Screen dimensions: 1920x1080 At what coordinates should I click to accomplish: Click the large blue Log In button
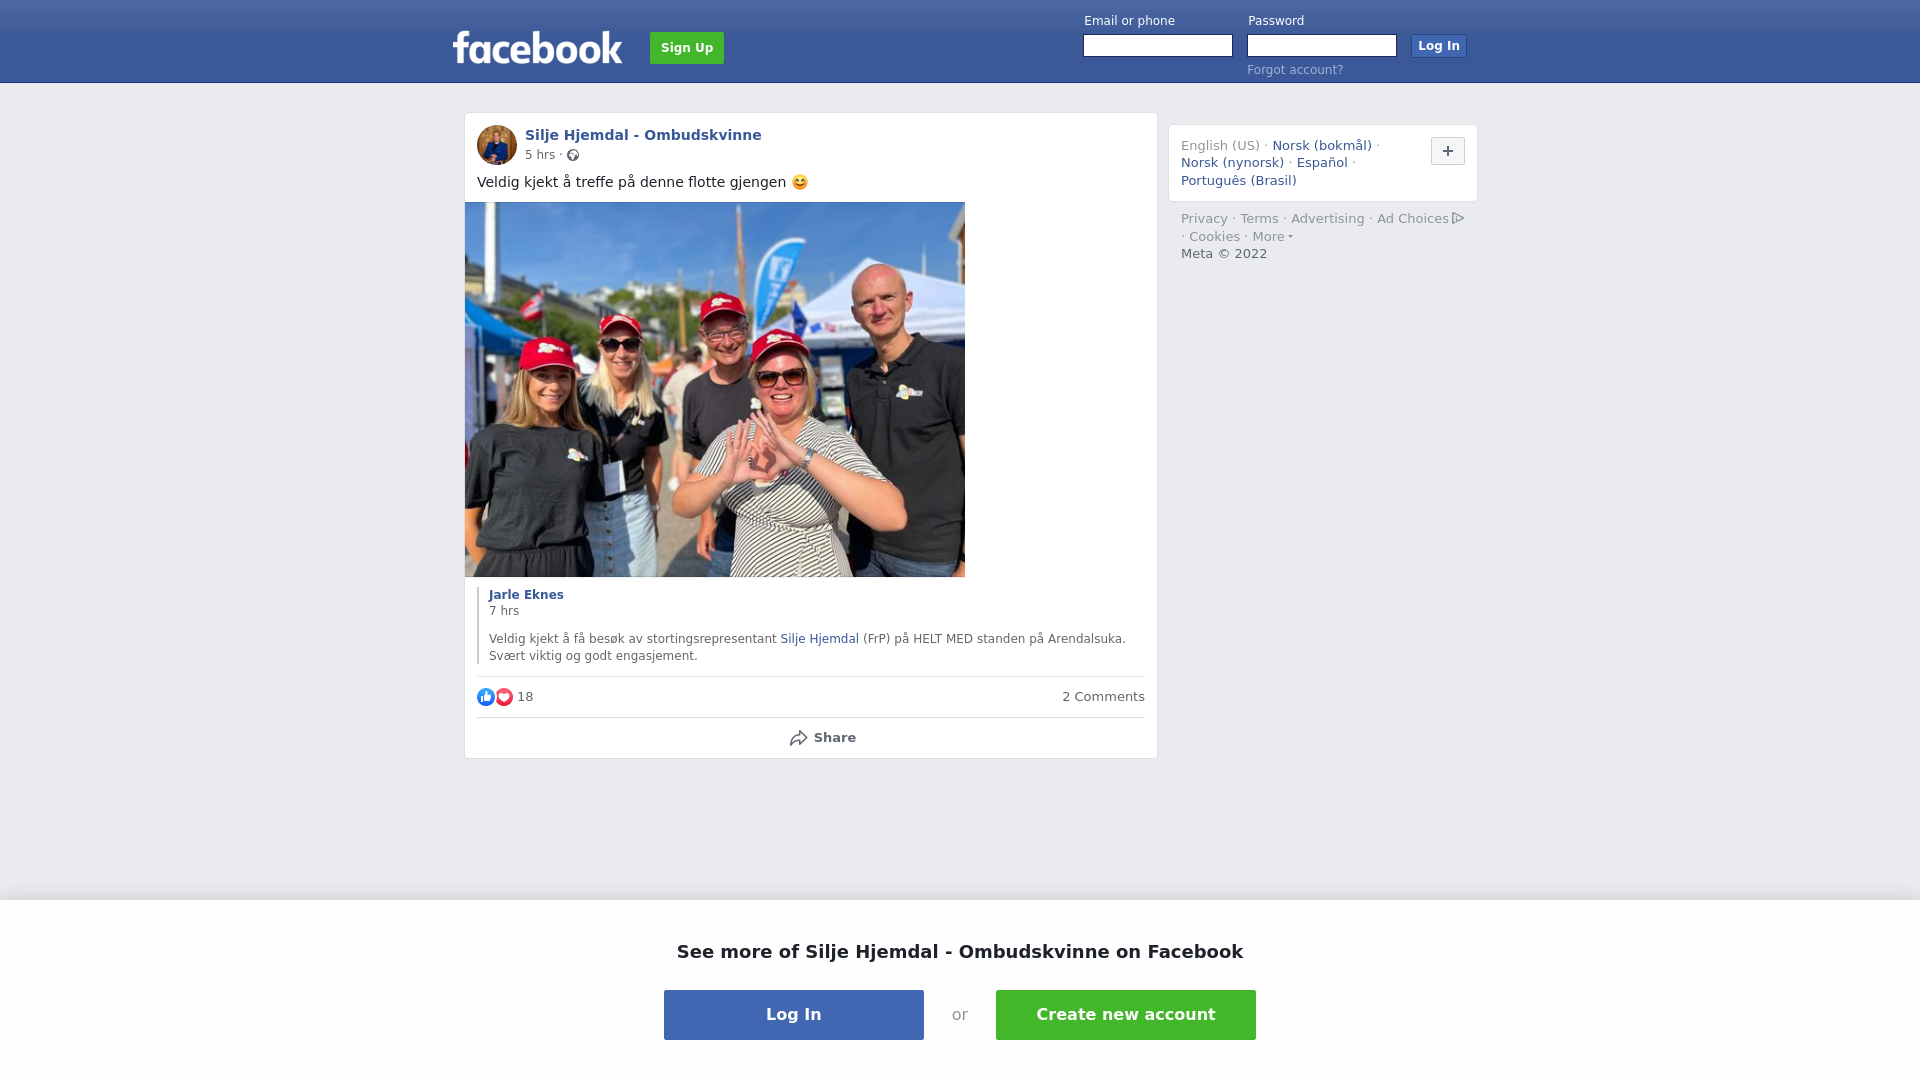(x=794, y=1015)
